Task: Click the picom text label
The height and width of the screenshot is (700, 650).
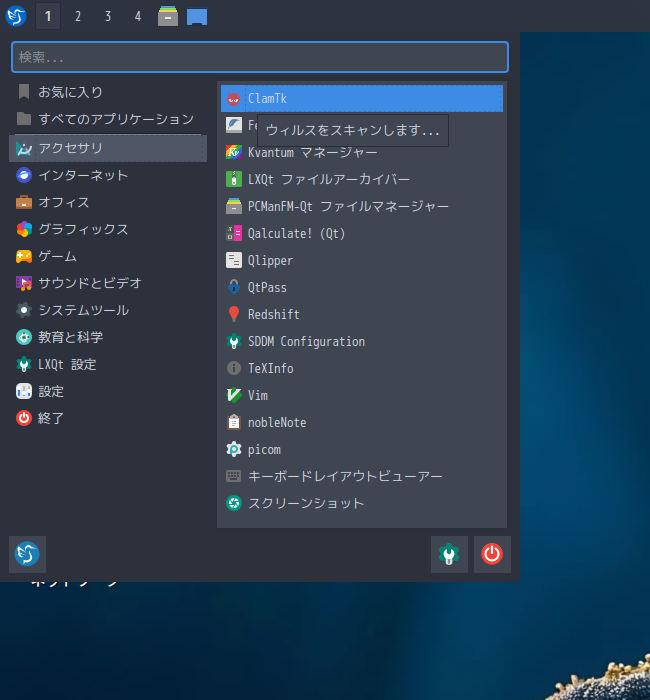Action: [264, 450]
